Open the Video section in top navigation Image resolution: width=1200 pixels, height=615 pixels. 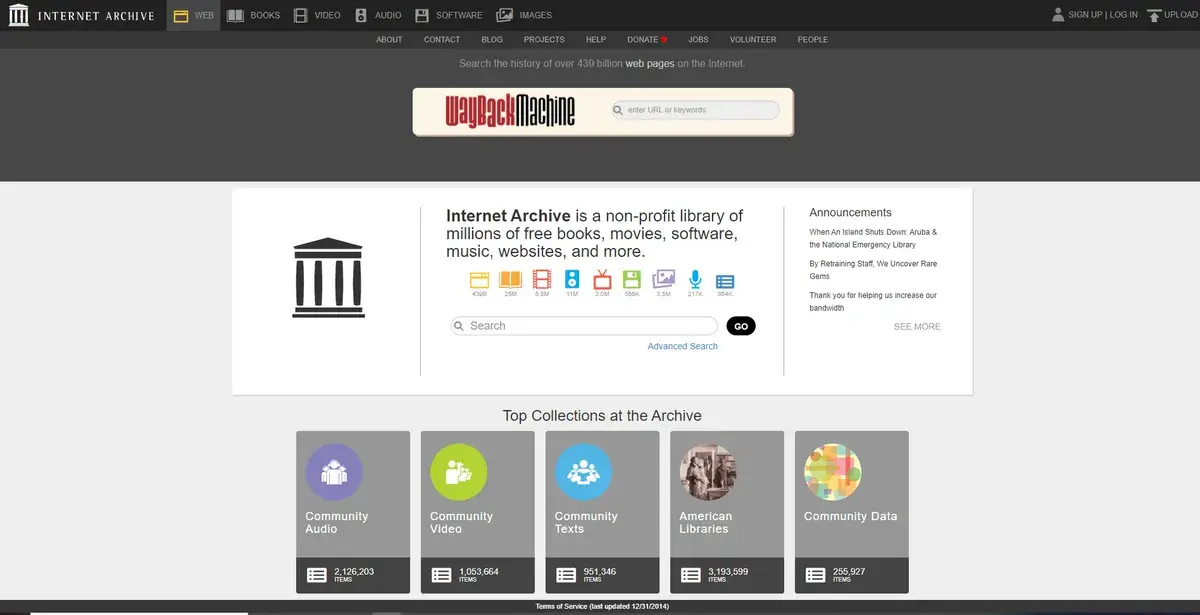[x=317, y=15]
